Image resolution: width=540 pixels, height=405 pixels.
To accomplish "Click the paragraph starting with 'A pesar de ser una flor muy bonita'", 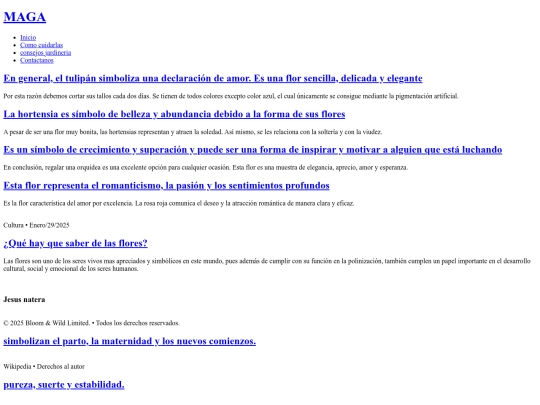I will click(x=193, y=132).
